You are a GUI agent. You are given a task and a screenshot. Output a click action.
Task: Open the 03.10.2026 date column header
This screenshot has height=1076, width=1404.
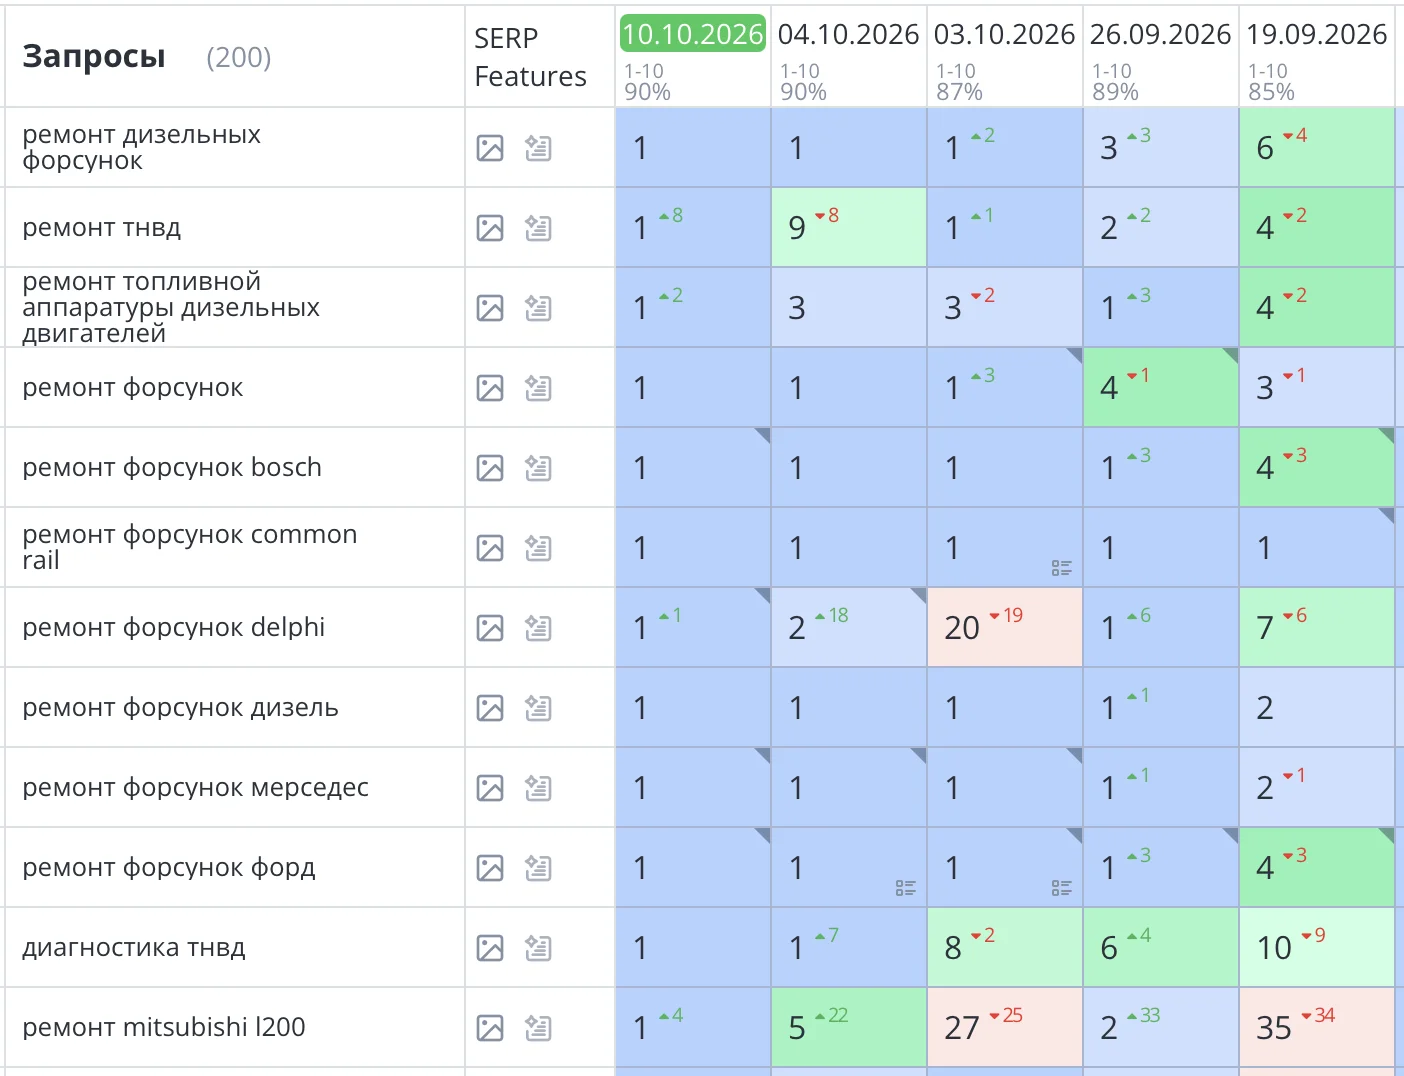(x=1004, y=34)
